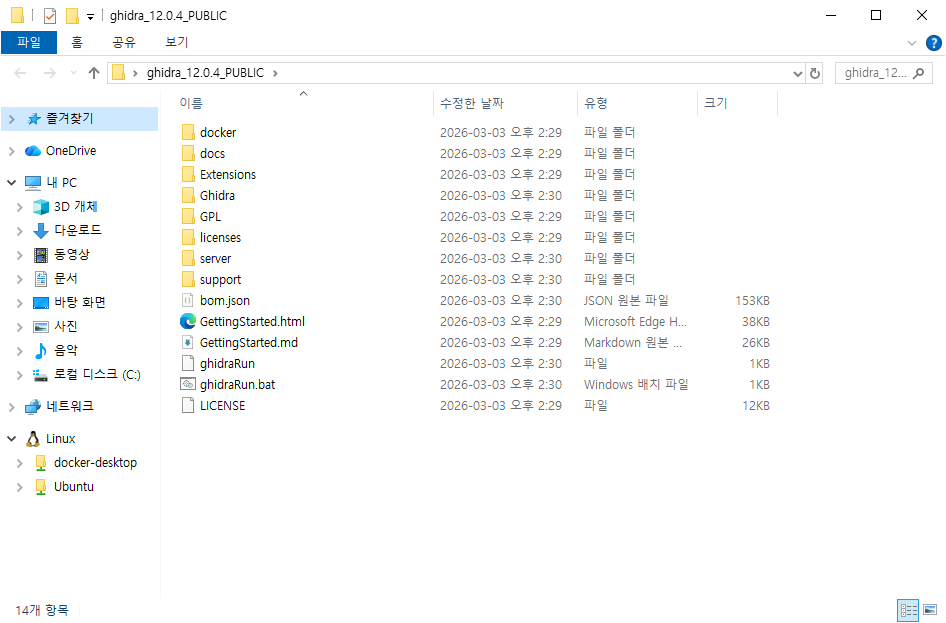Click the Microsoft Edge icon of GettingStarted.html

188,322
